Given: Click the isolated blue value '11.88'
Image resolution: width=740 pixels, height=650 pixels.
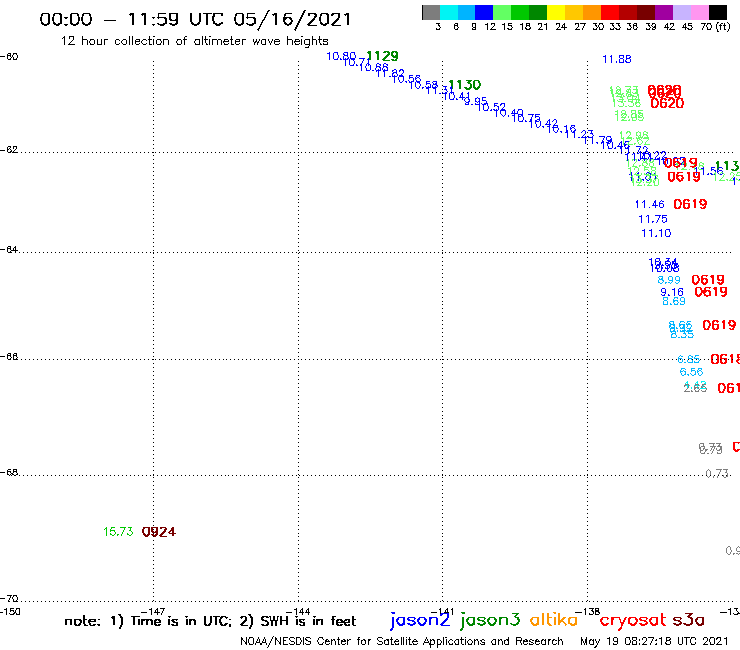Looking at the screenshot, I should (x=617, y=59).
